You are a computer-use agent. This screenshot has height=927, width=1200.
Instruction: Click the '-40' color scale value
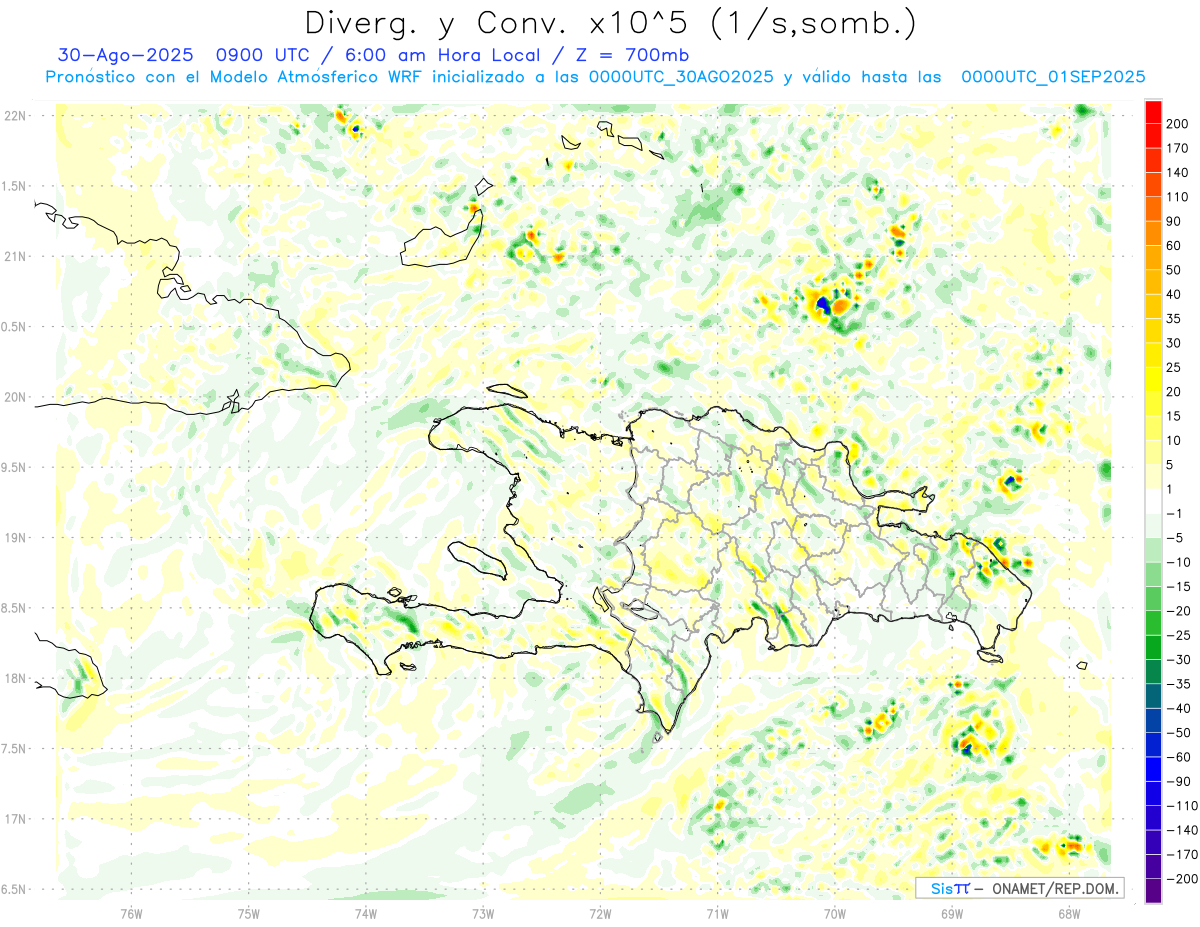tap(1179, 708)
